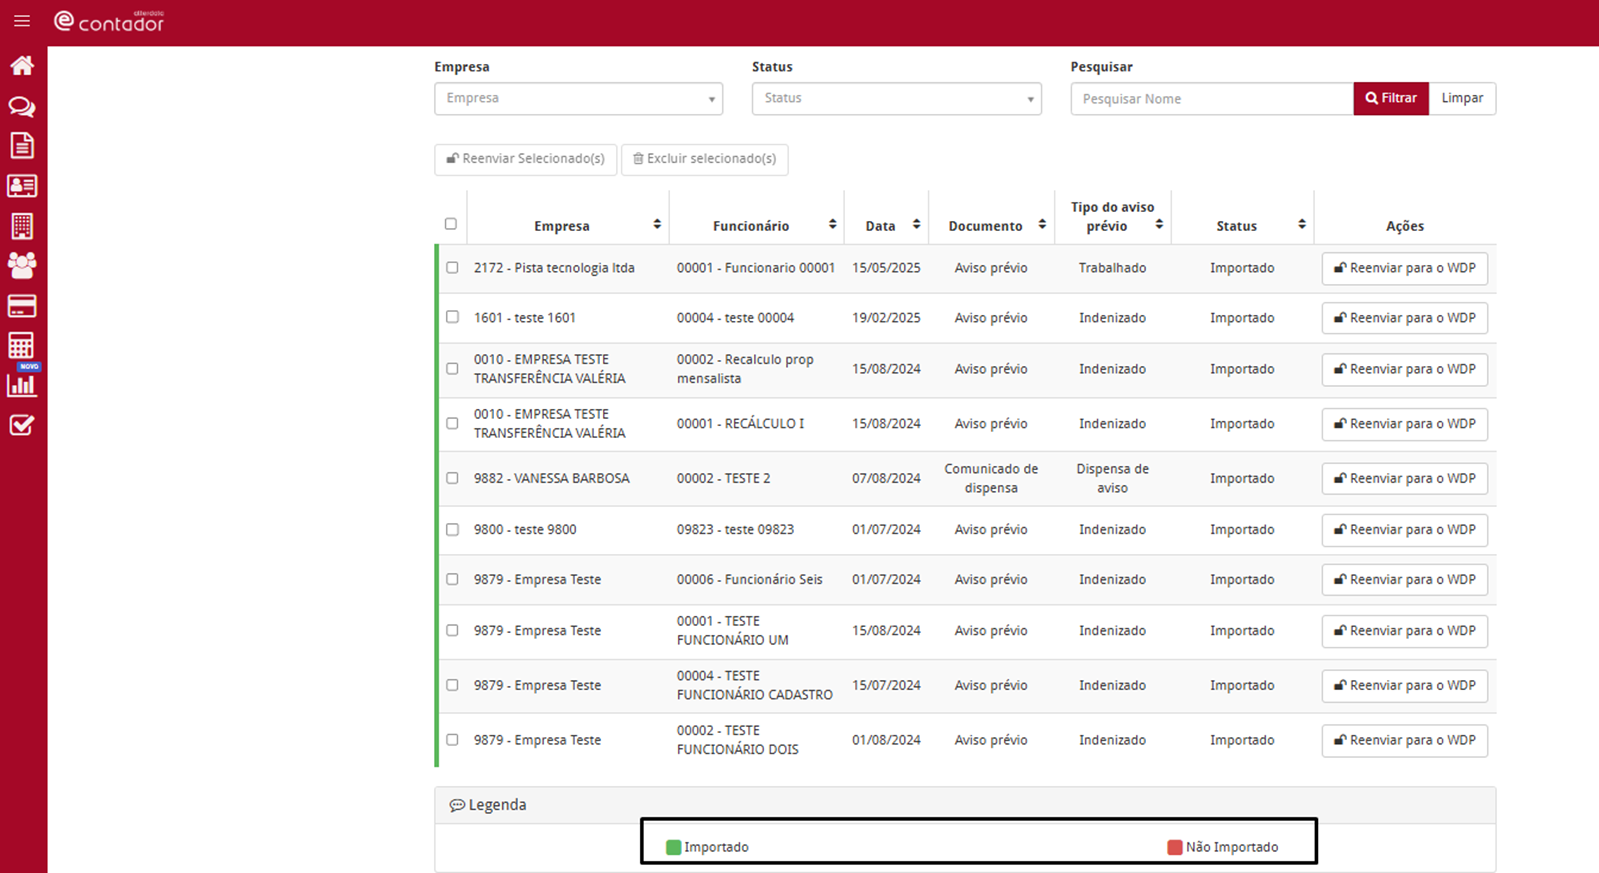Click the credit card sidebar icon
The image size is (1599, 873).
pyautogui.click(x=22, y=306)
